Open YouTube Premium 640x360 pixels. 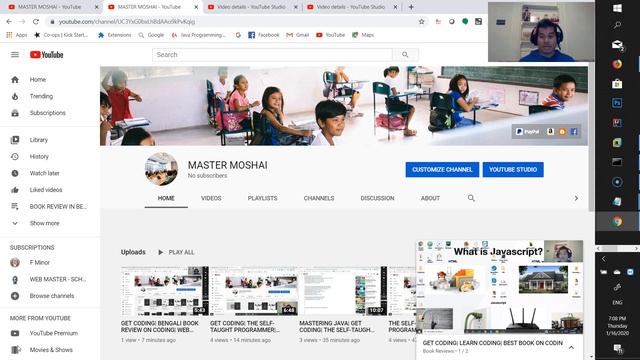tap(53, 333)
